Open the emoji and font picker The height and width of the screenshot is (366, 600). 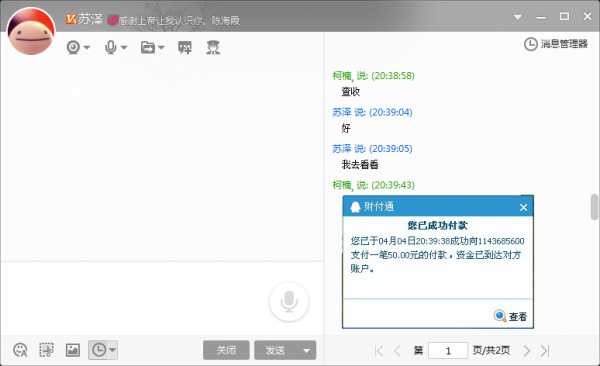click(x=20, y=350)
